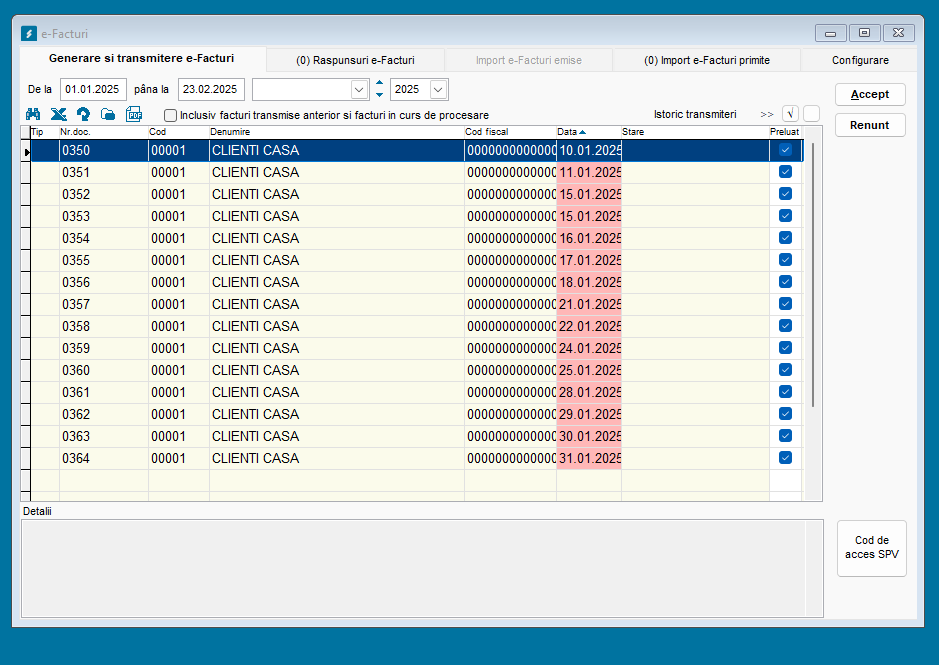Click date cell 25.01.2025
The width and height of the screenshot is (939, 665).
(589, 370)
